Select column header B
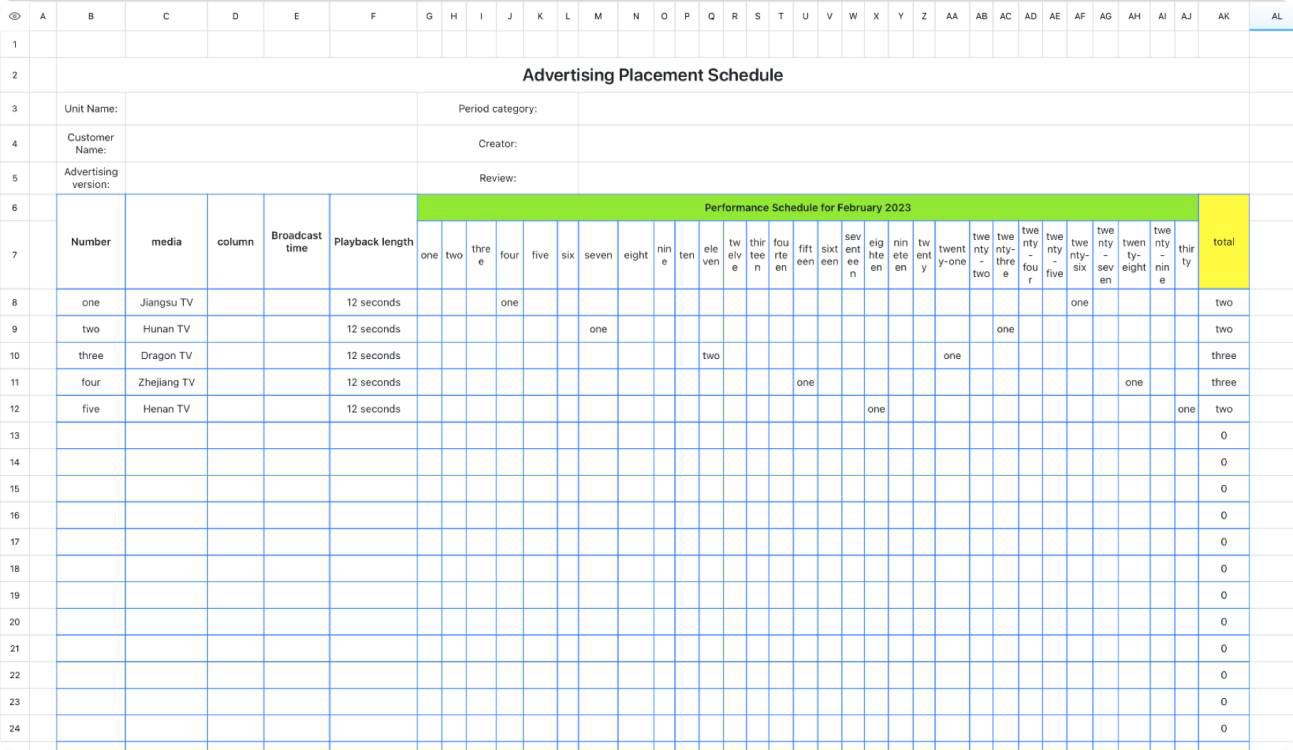 tap(91, 16)
